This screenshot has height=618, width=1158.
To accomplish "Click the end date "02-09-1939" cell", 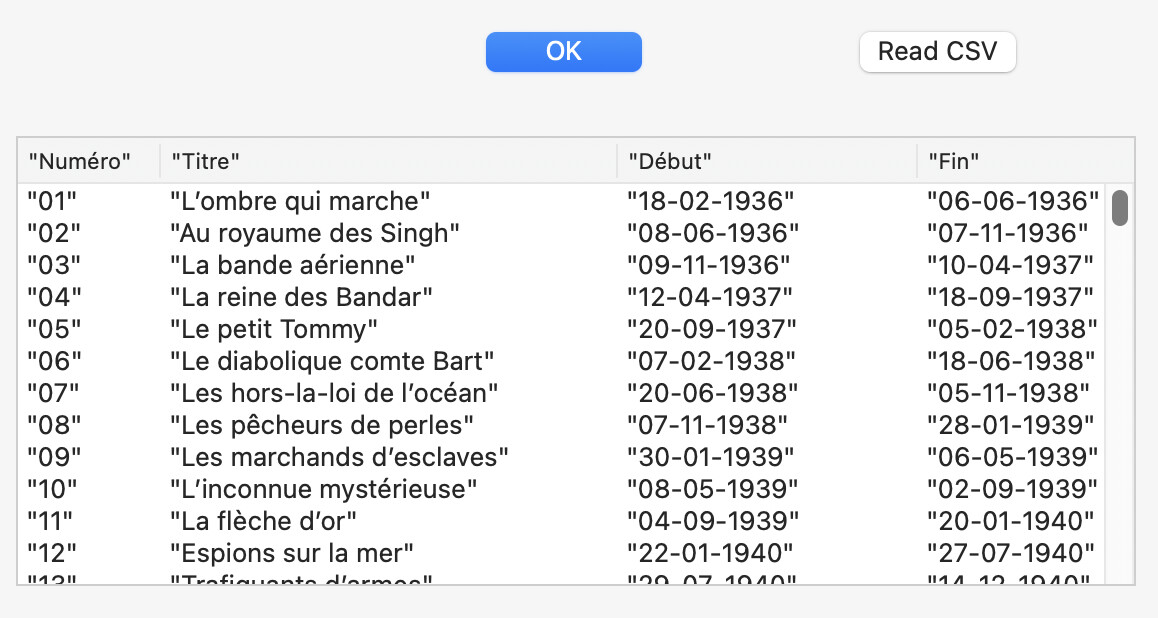I will (1012, 489).
